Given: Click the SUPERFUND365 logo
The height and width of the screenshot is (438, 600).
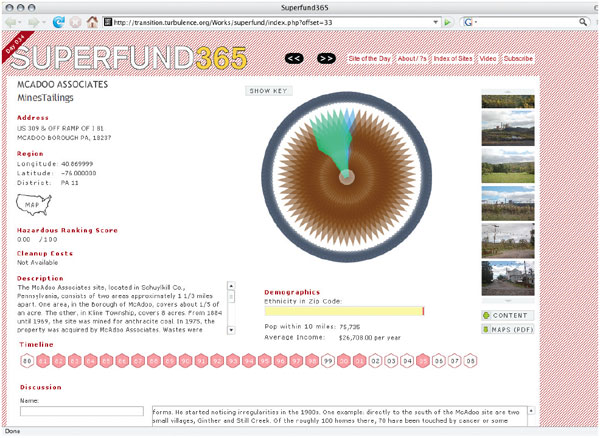Looking at the screenshot, I should pos(129,58).
